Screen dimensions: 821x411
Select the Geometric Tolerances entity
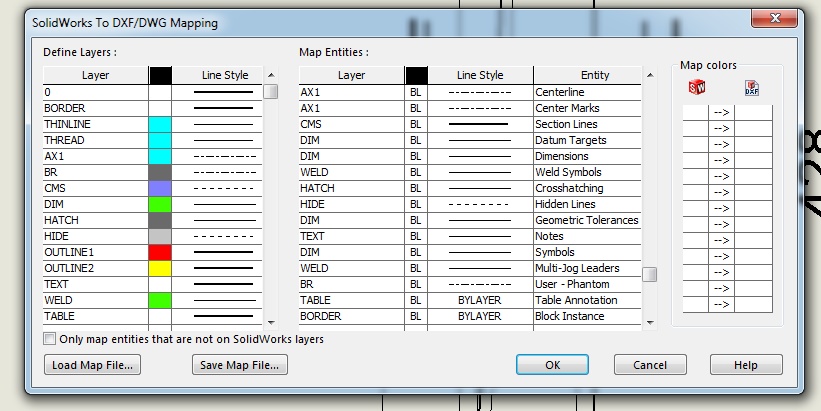(x=587, y=220)
